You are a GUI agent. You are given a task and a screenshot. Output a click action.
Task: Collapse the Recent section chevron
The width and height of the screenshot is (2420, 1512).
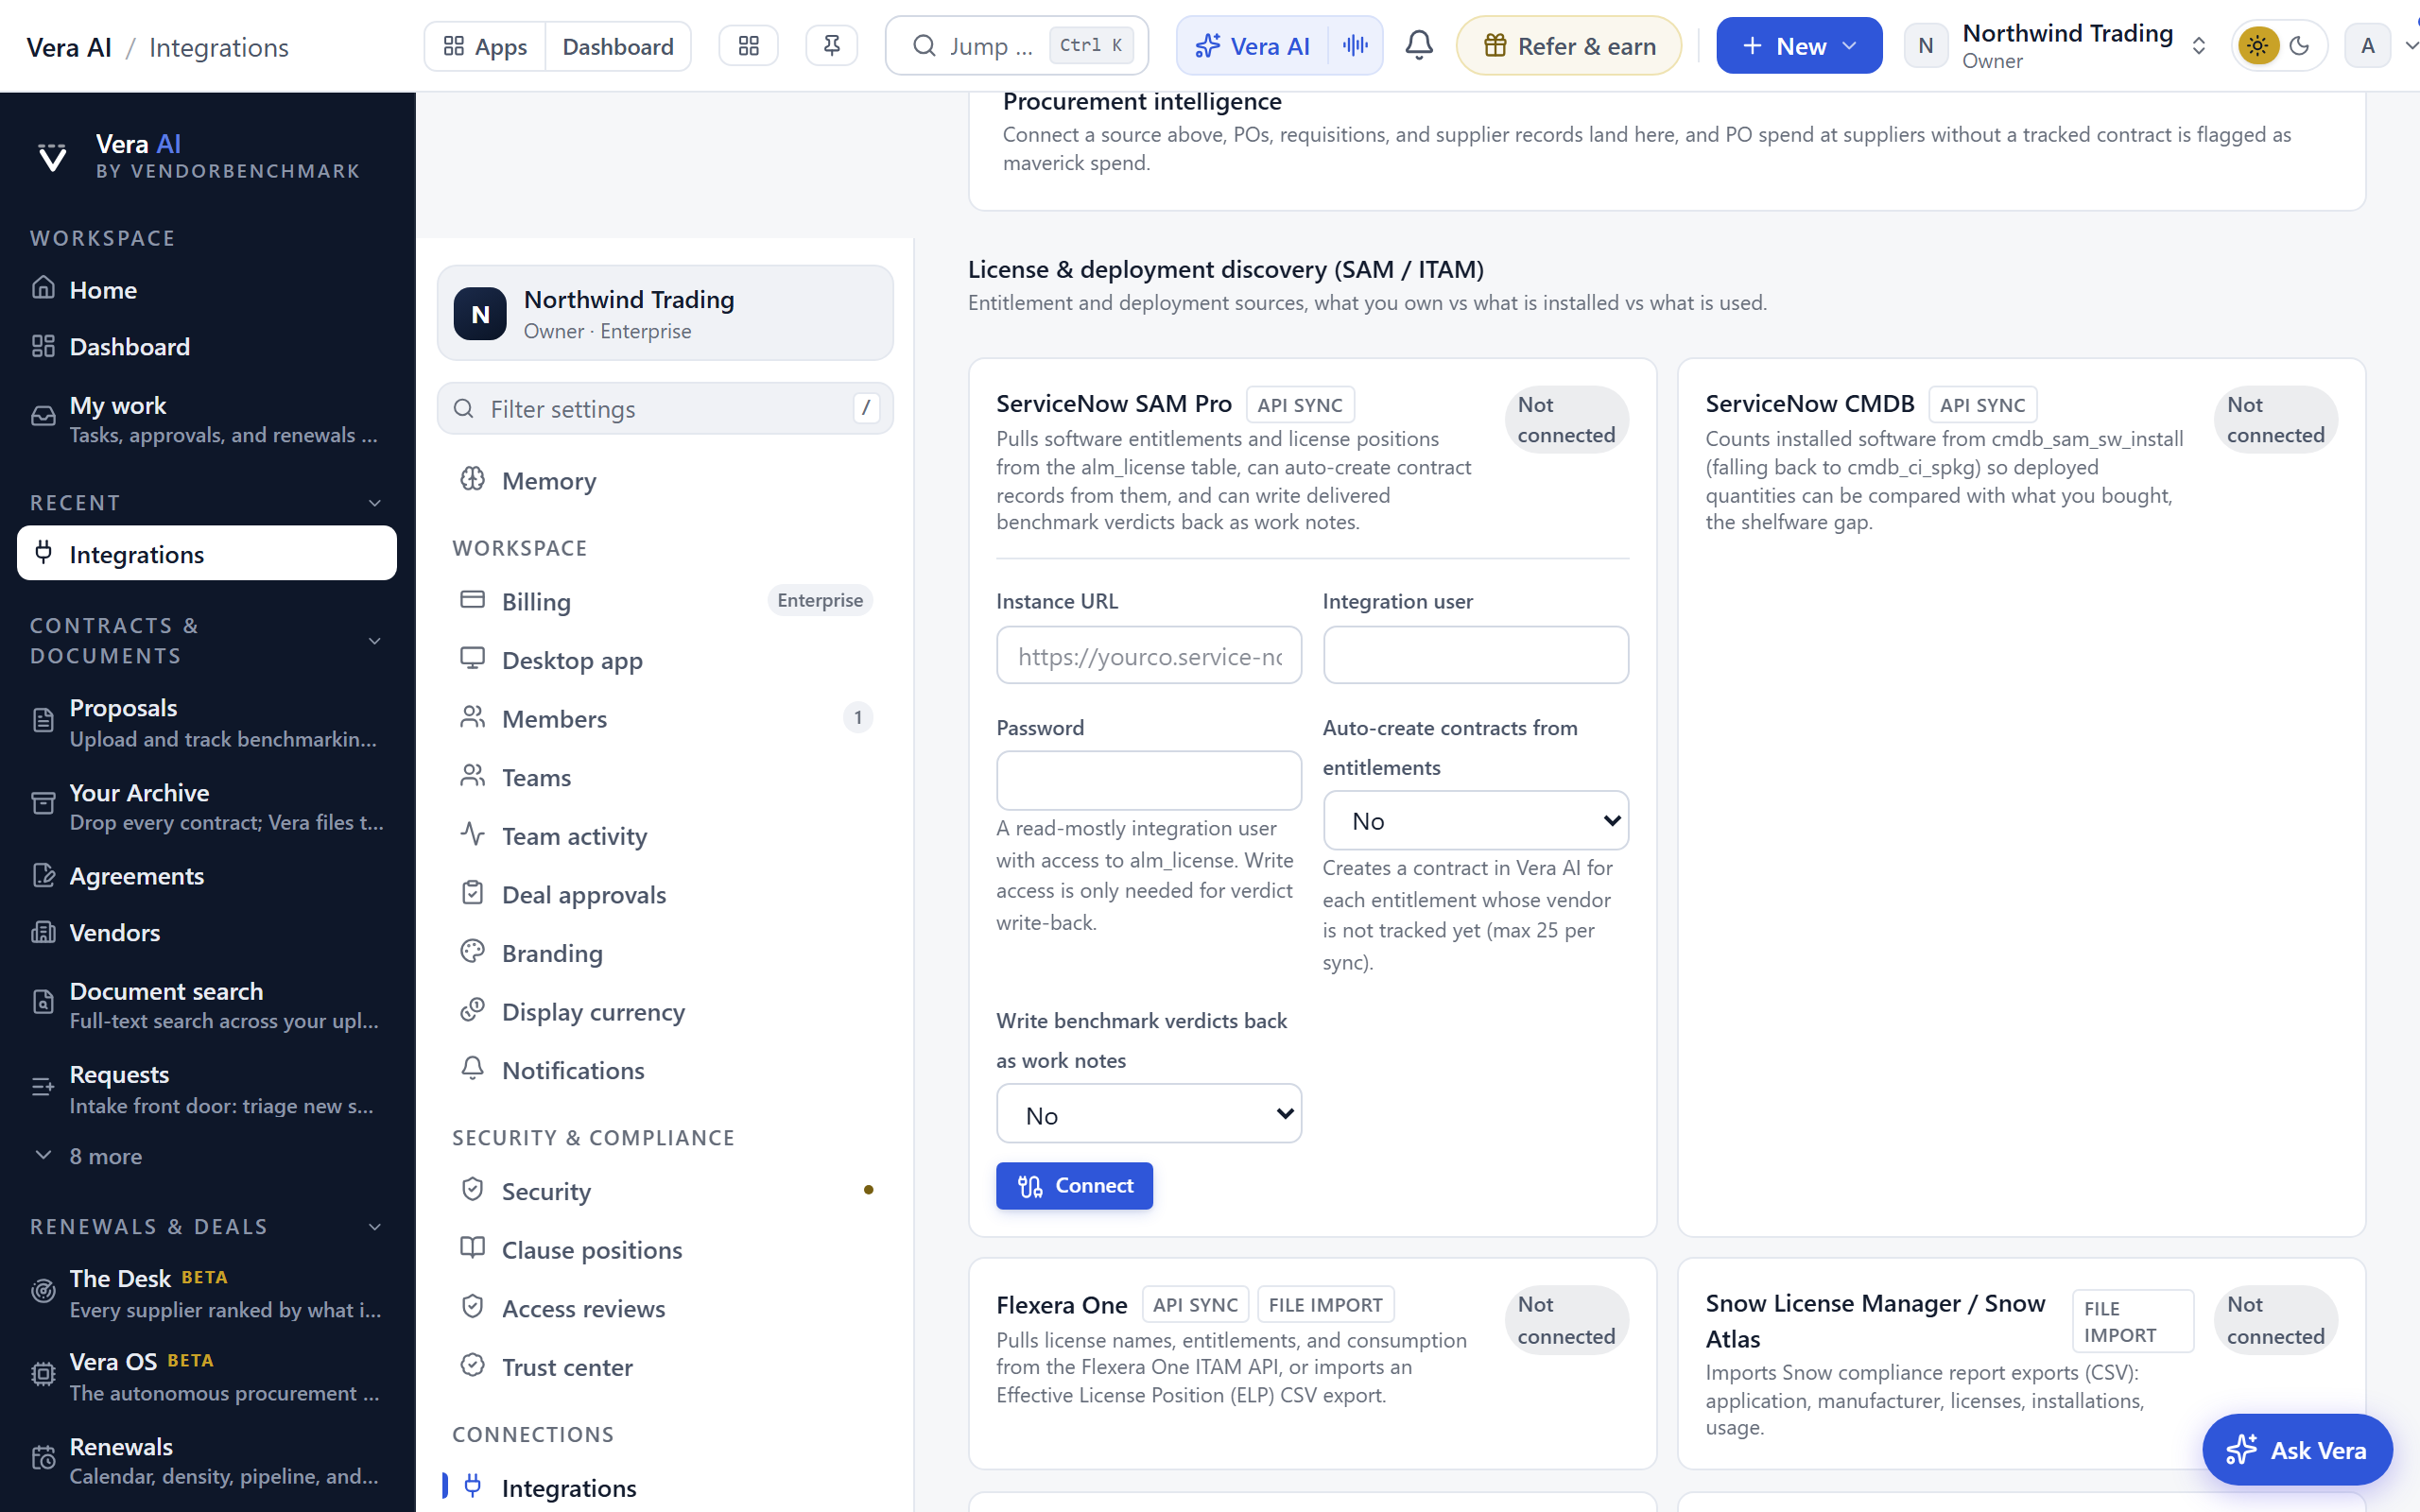[375, 503]
